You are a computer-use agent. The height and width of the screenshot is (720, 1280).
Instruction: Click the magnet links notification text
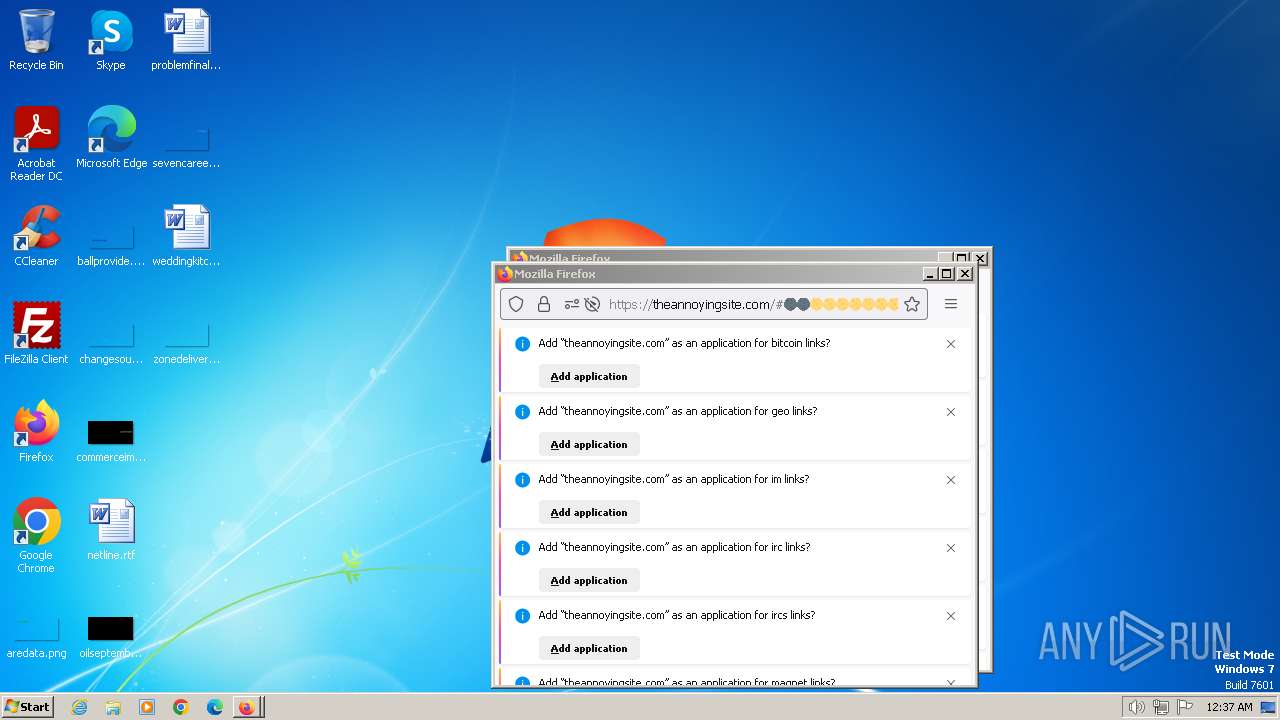tap(686, 683)
